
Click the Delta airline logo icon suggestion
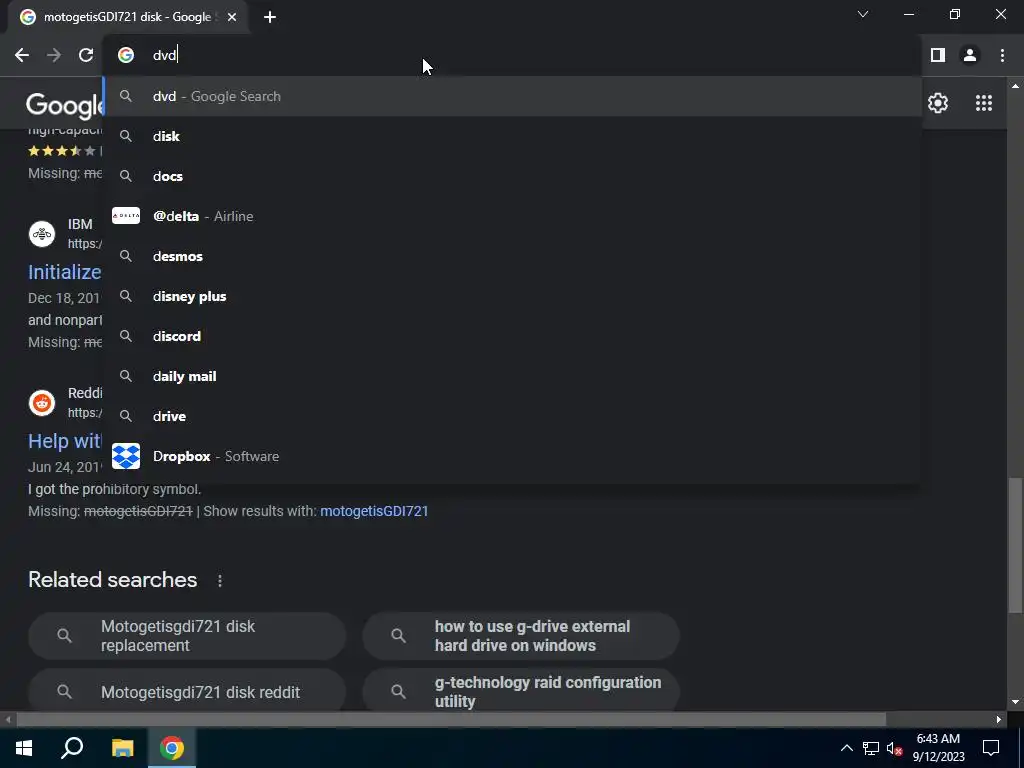pos(126,216)
